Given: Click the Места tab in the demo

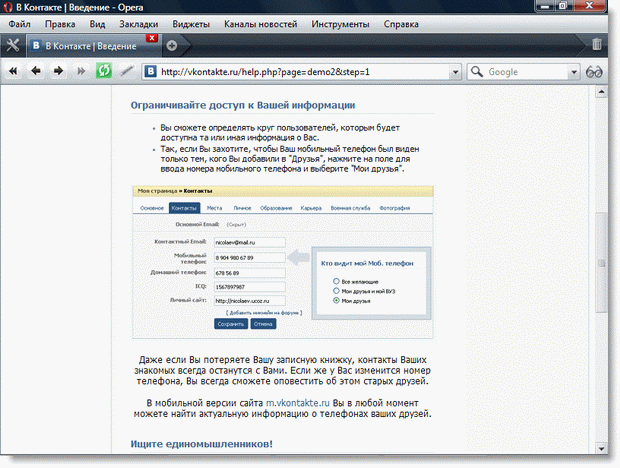Looking at the screenshot, I should (215, 208).
